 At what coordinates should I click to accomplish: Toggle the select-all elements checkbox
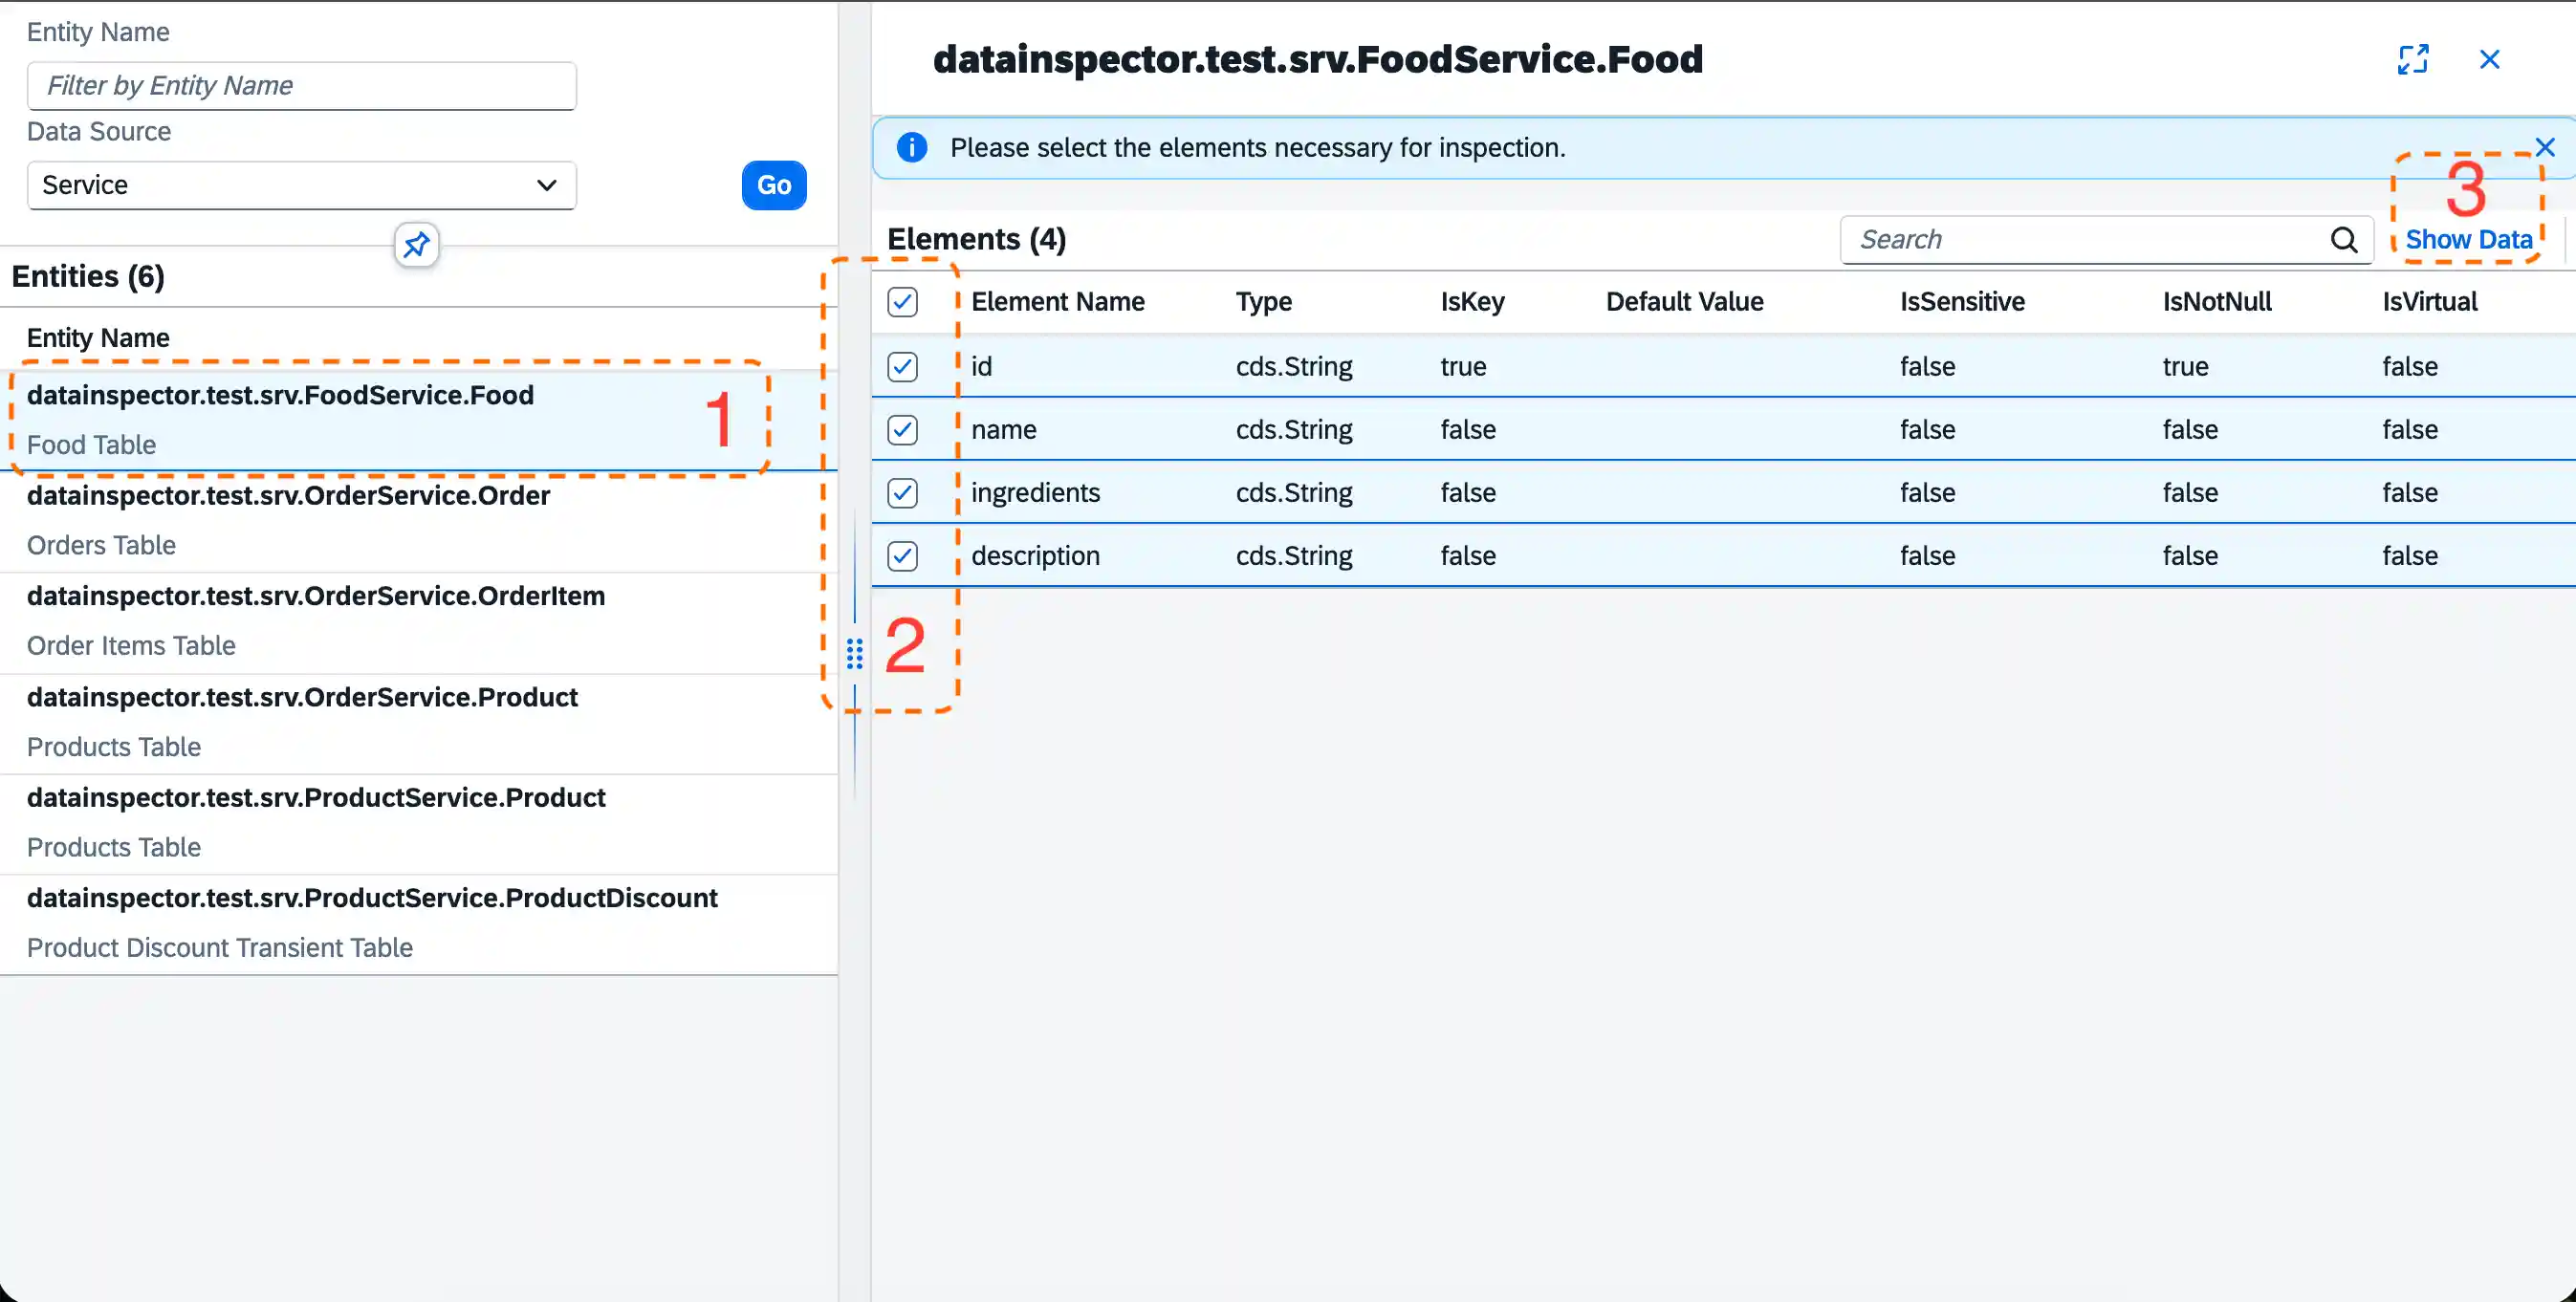coord(902,302)
